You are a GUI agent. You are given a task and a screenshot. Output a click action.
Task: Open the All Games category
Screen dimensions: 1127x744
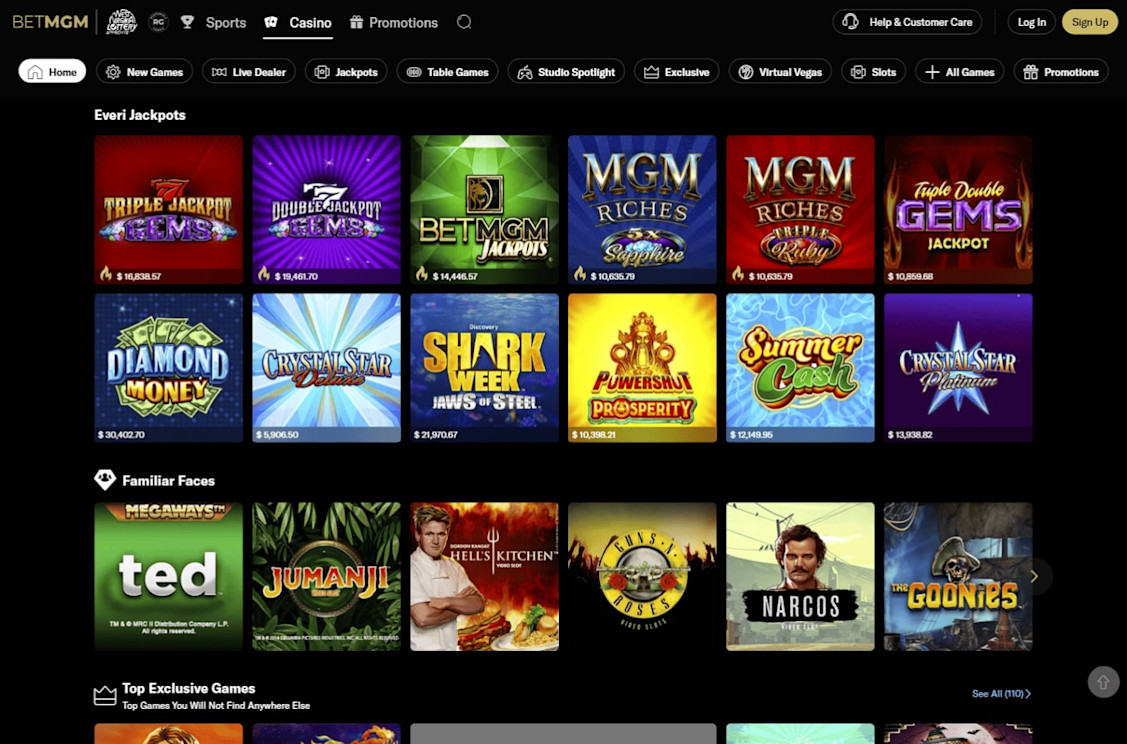960,71
